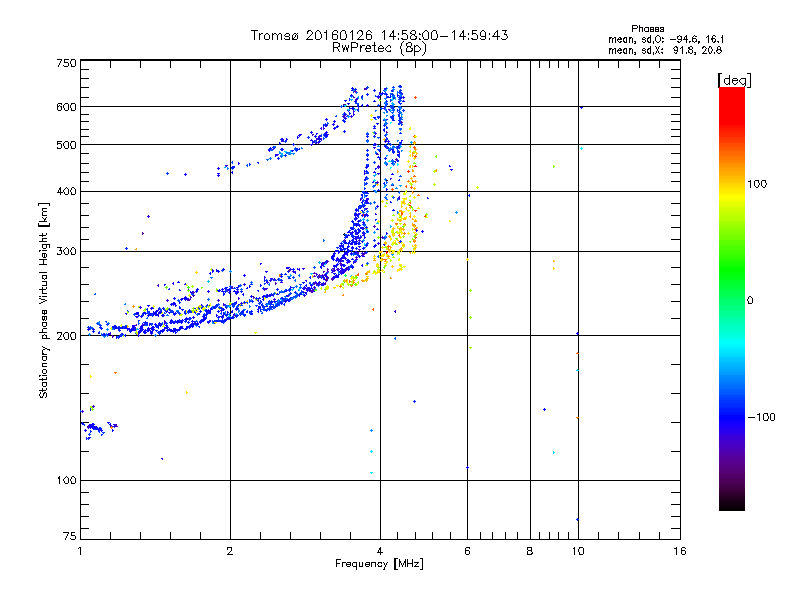Click the 'Phases' header label
This screenshot has height=600, width=800.
pyautogui.click(x=647, y=29)
